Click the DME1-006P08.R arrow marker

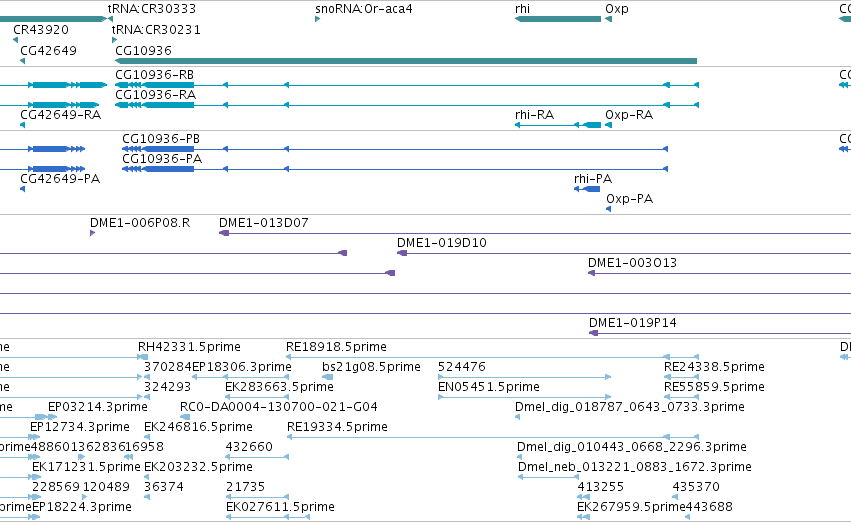point(92,233)
